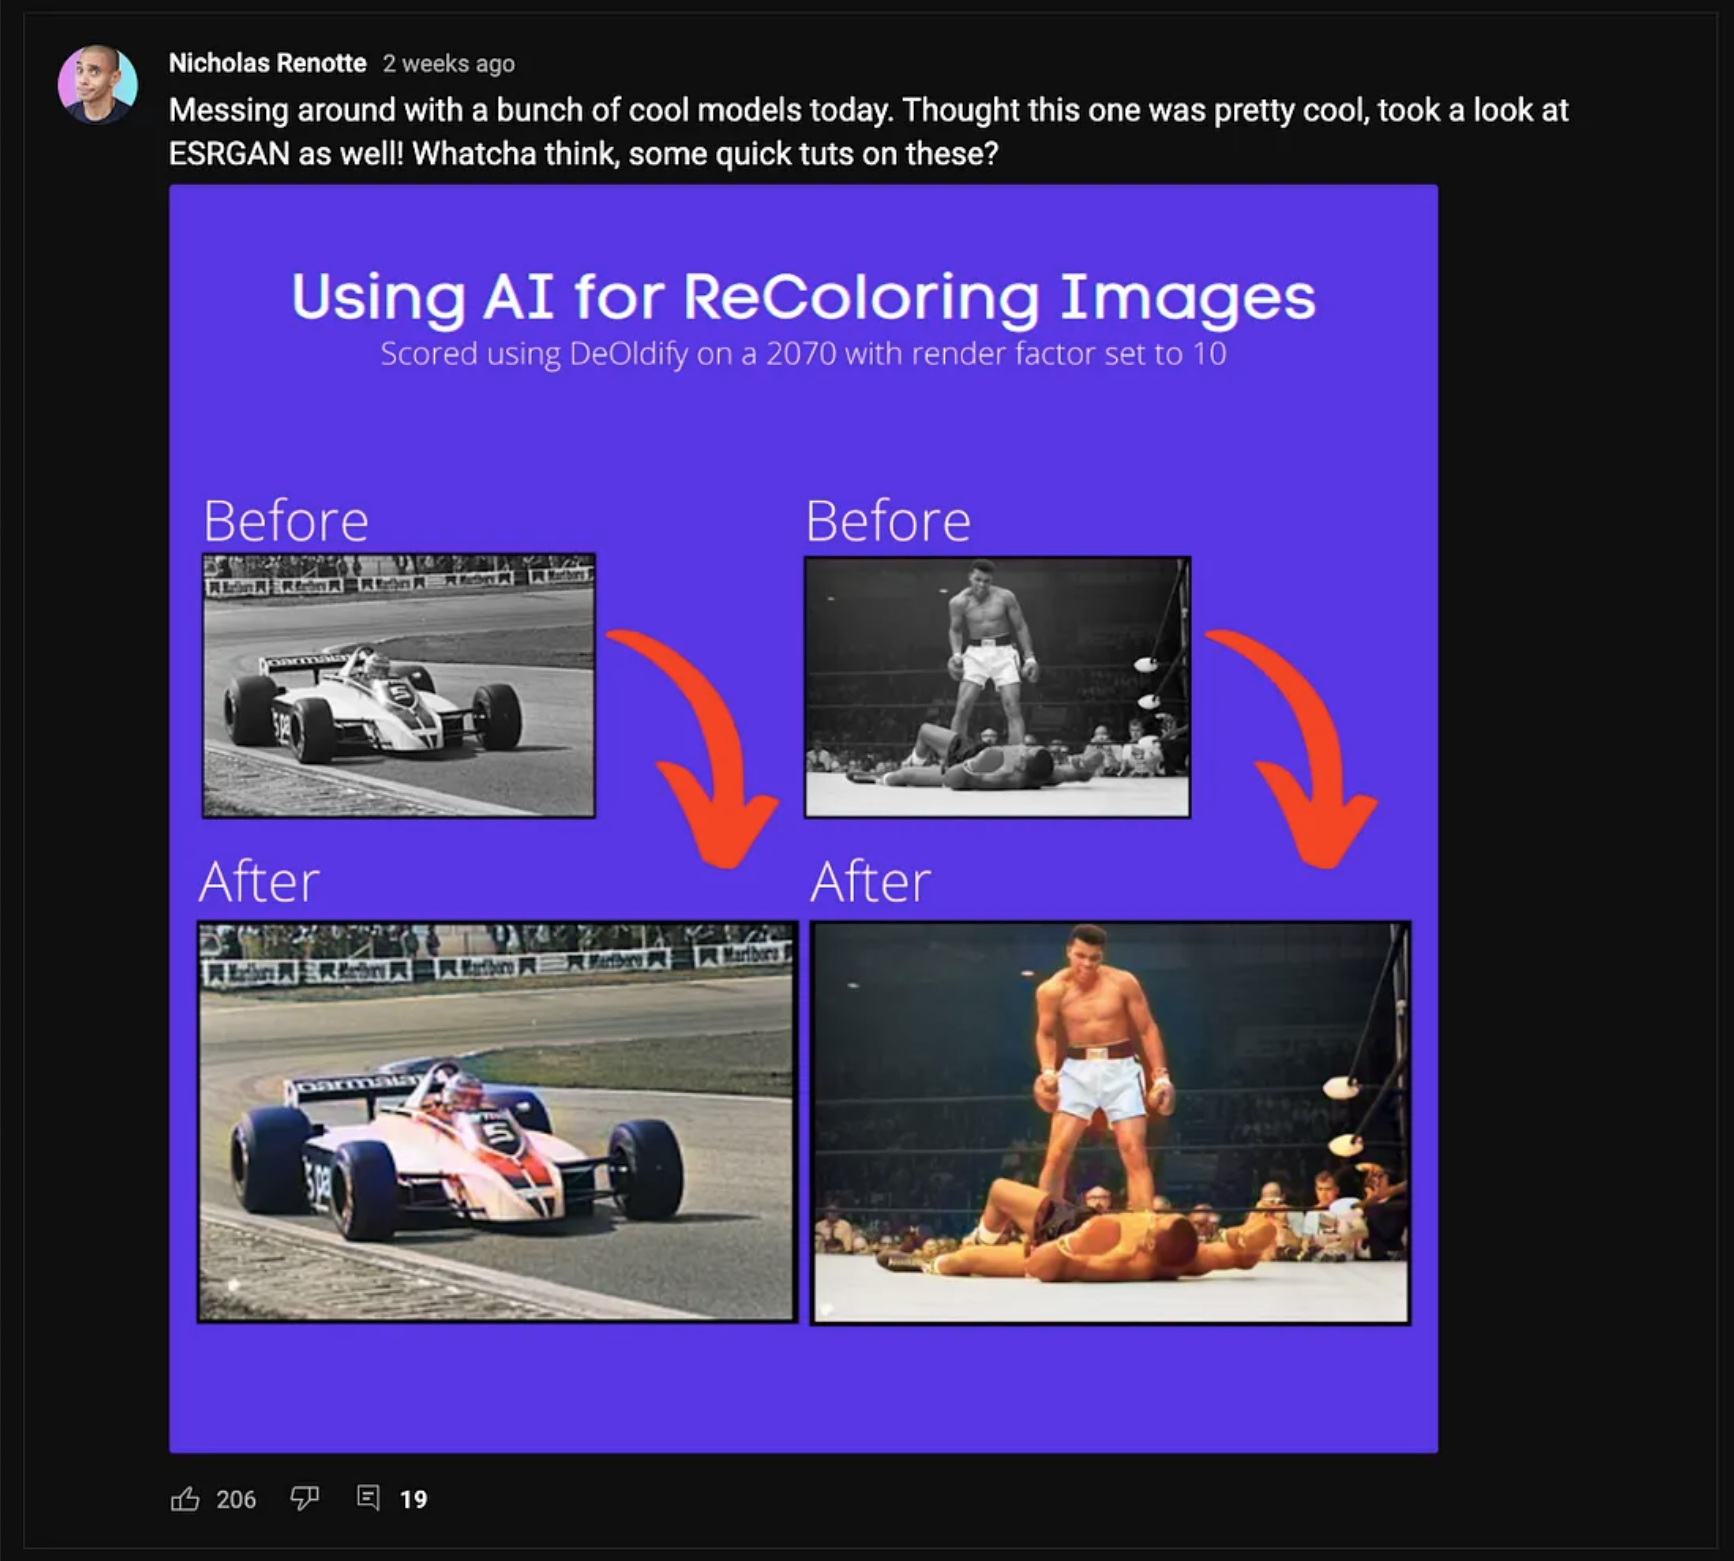This screenshot has height=1561, width=1734.
Task: Click the 'Scored using DeOldify' subtitle text
Action: pos(803,354)
